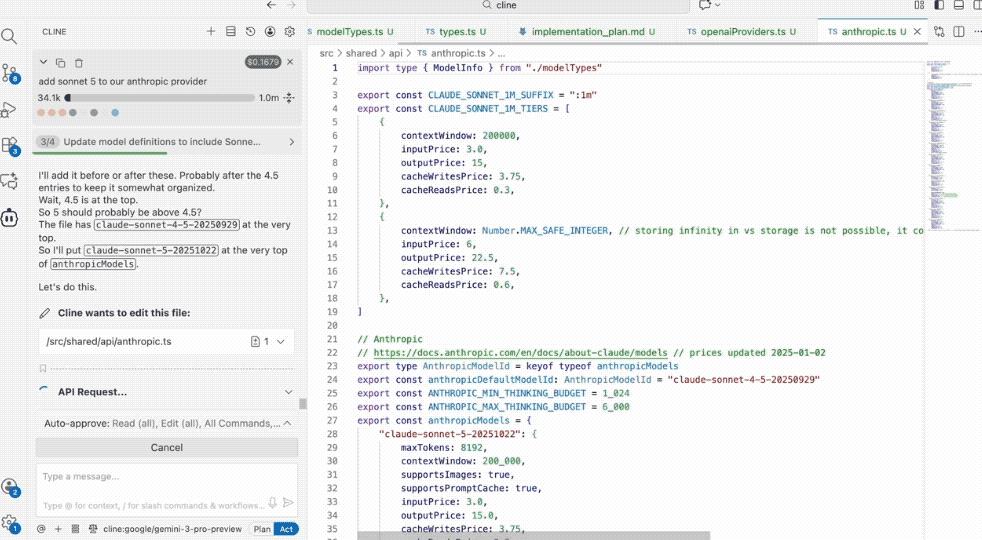This screenshot has width=982, height=540.
Task: Click Customize Layout icon in title bar
Action: pyautogui.click(x=919, y=5)
